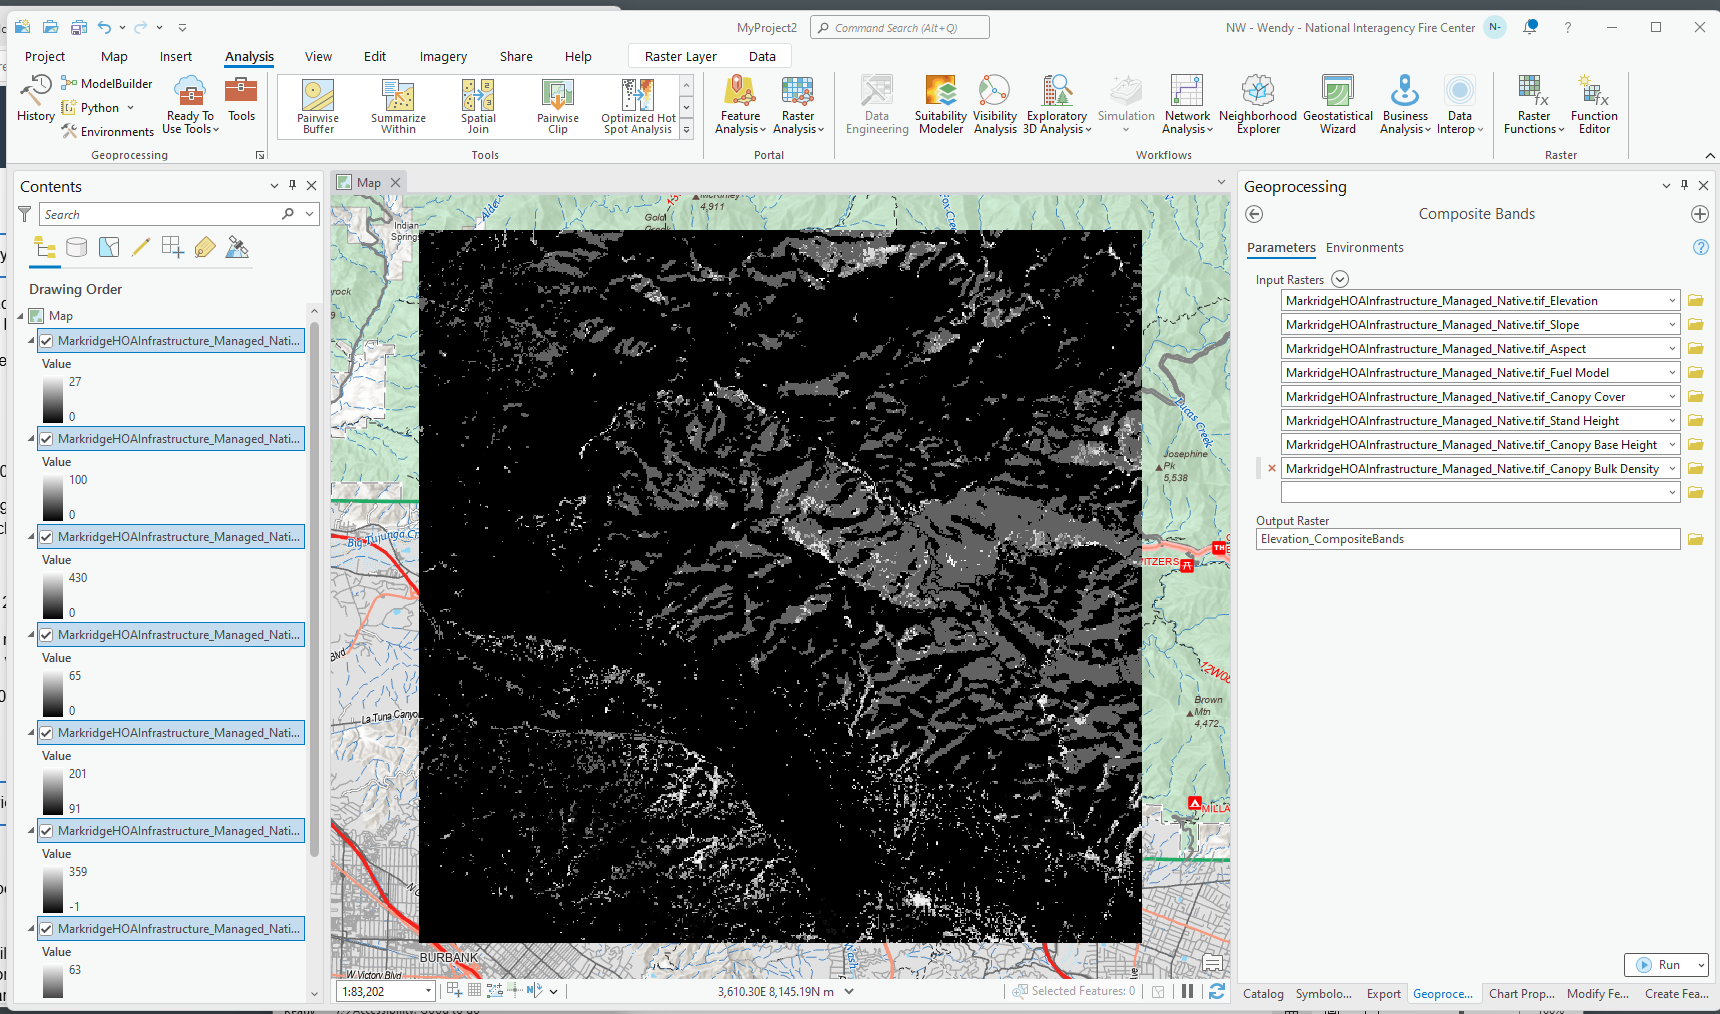The width and height of the screenshot is (1720, 1014).
Task: Select the Summarize Within tool
Action: click(x=398, y=106)
